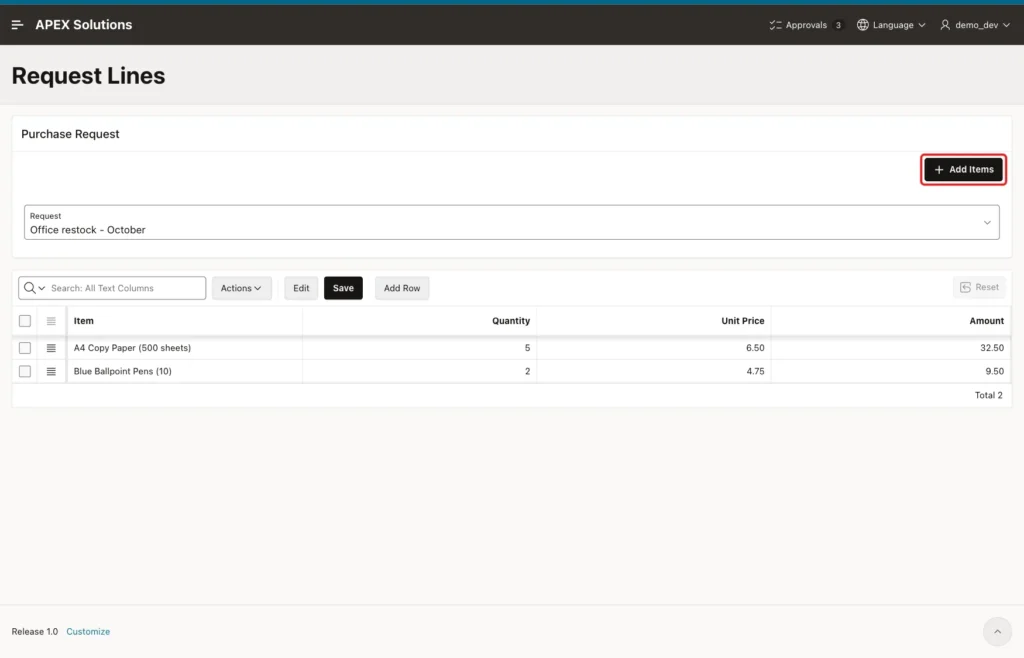Click the Approvals count badge 3
This screenshot has height=658, width=1024.
pyautogui.click(x=838, y=25)
